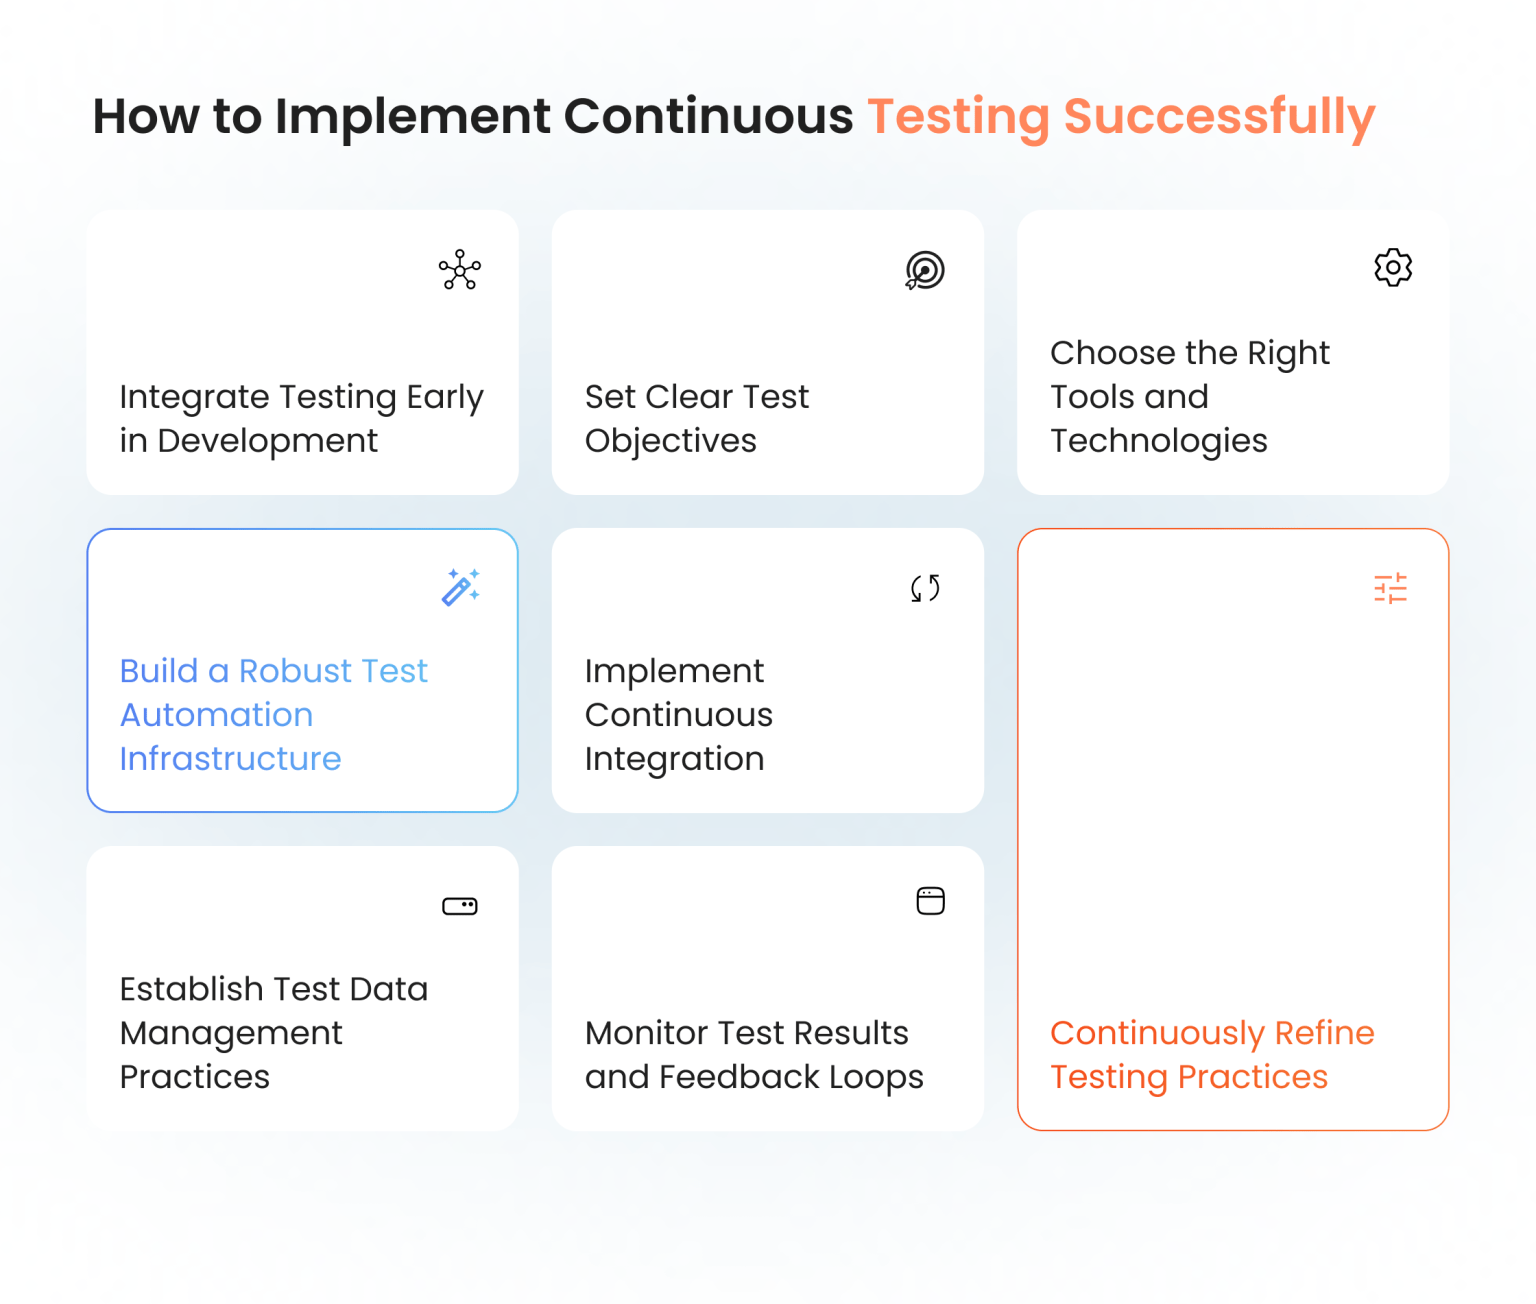
Task: Click the browser window icon
Action: pyautogui.click(x=930, y=901)
